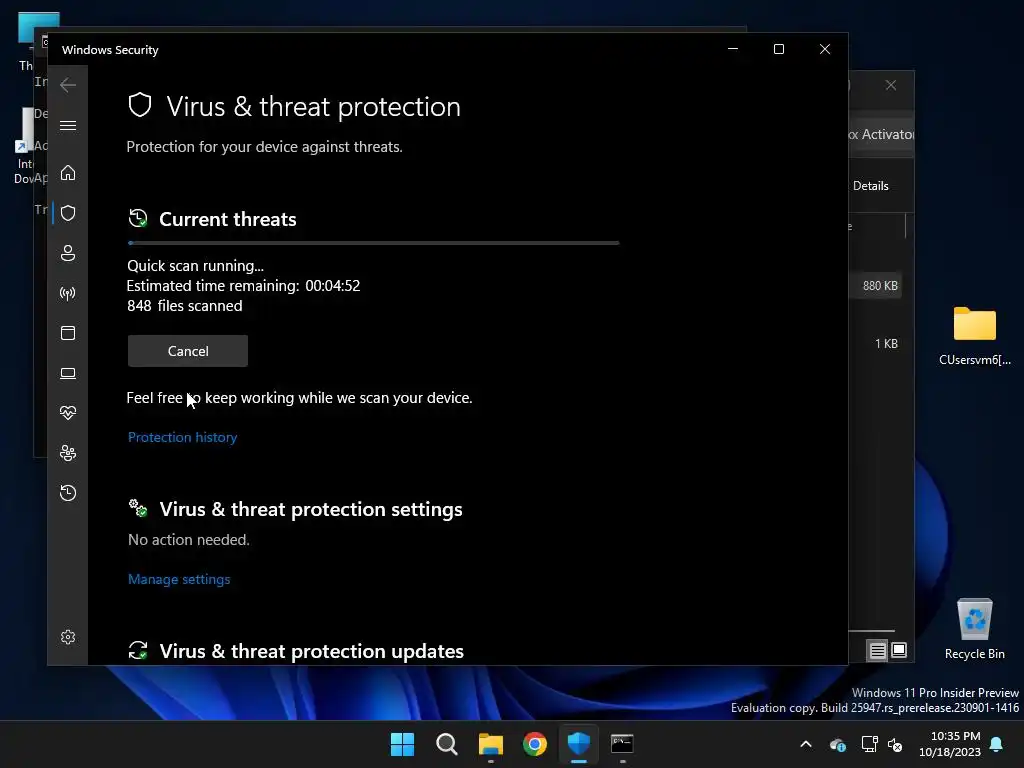This screenshot has height=768, width=1024.
Task: Open the hamburger navigation menu
Action: click(68, 125)
